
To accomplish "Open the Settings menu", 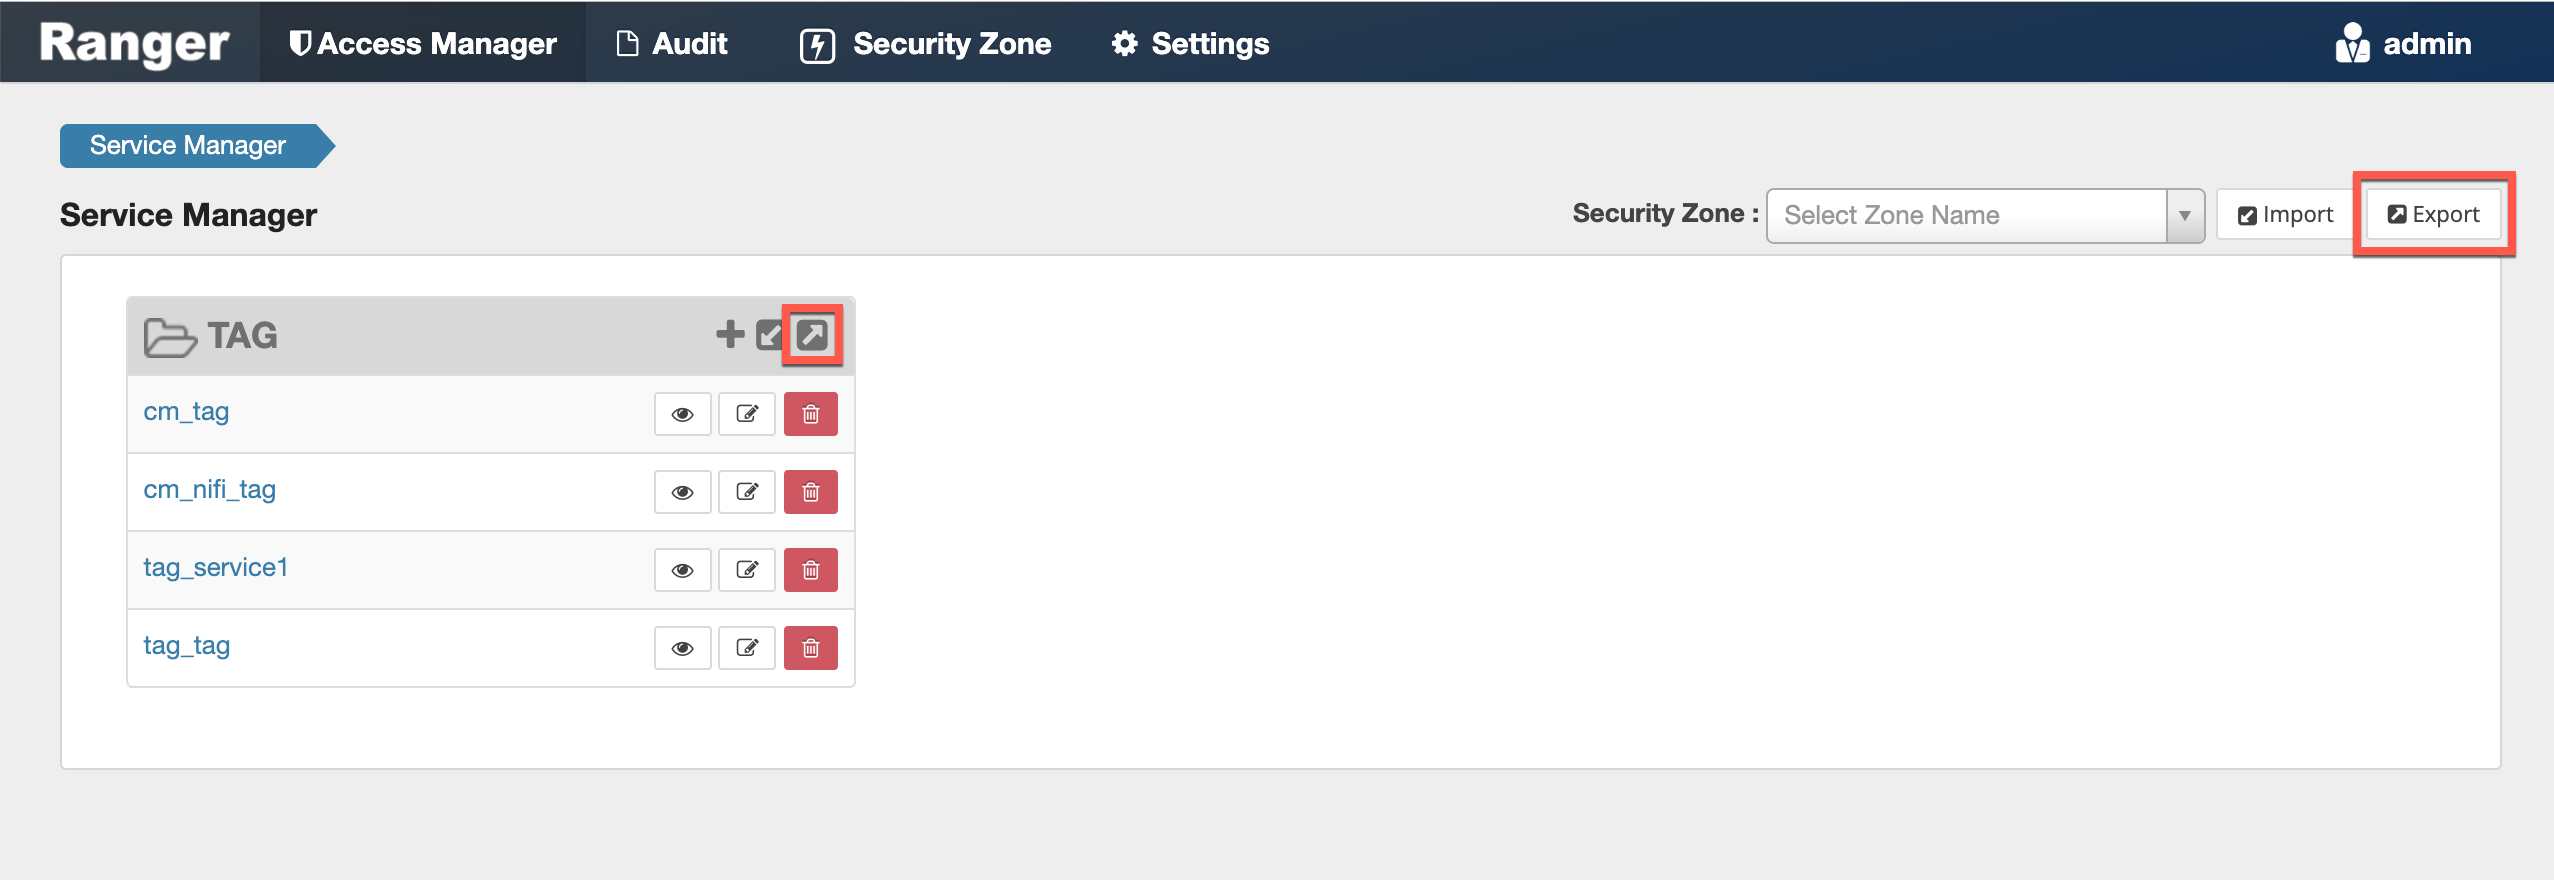I will click(x=1190, y=44).
